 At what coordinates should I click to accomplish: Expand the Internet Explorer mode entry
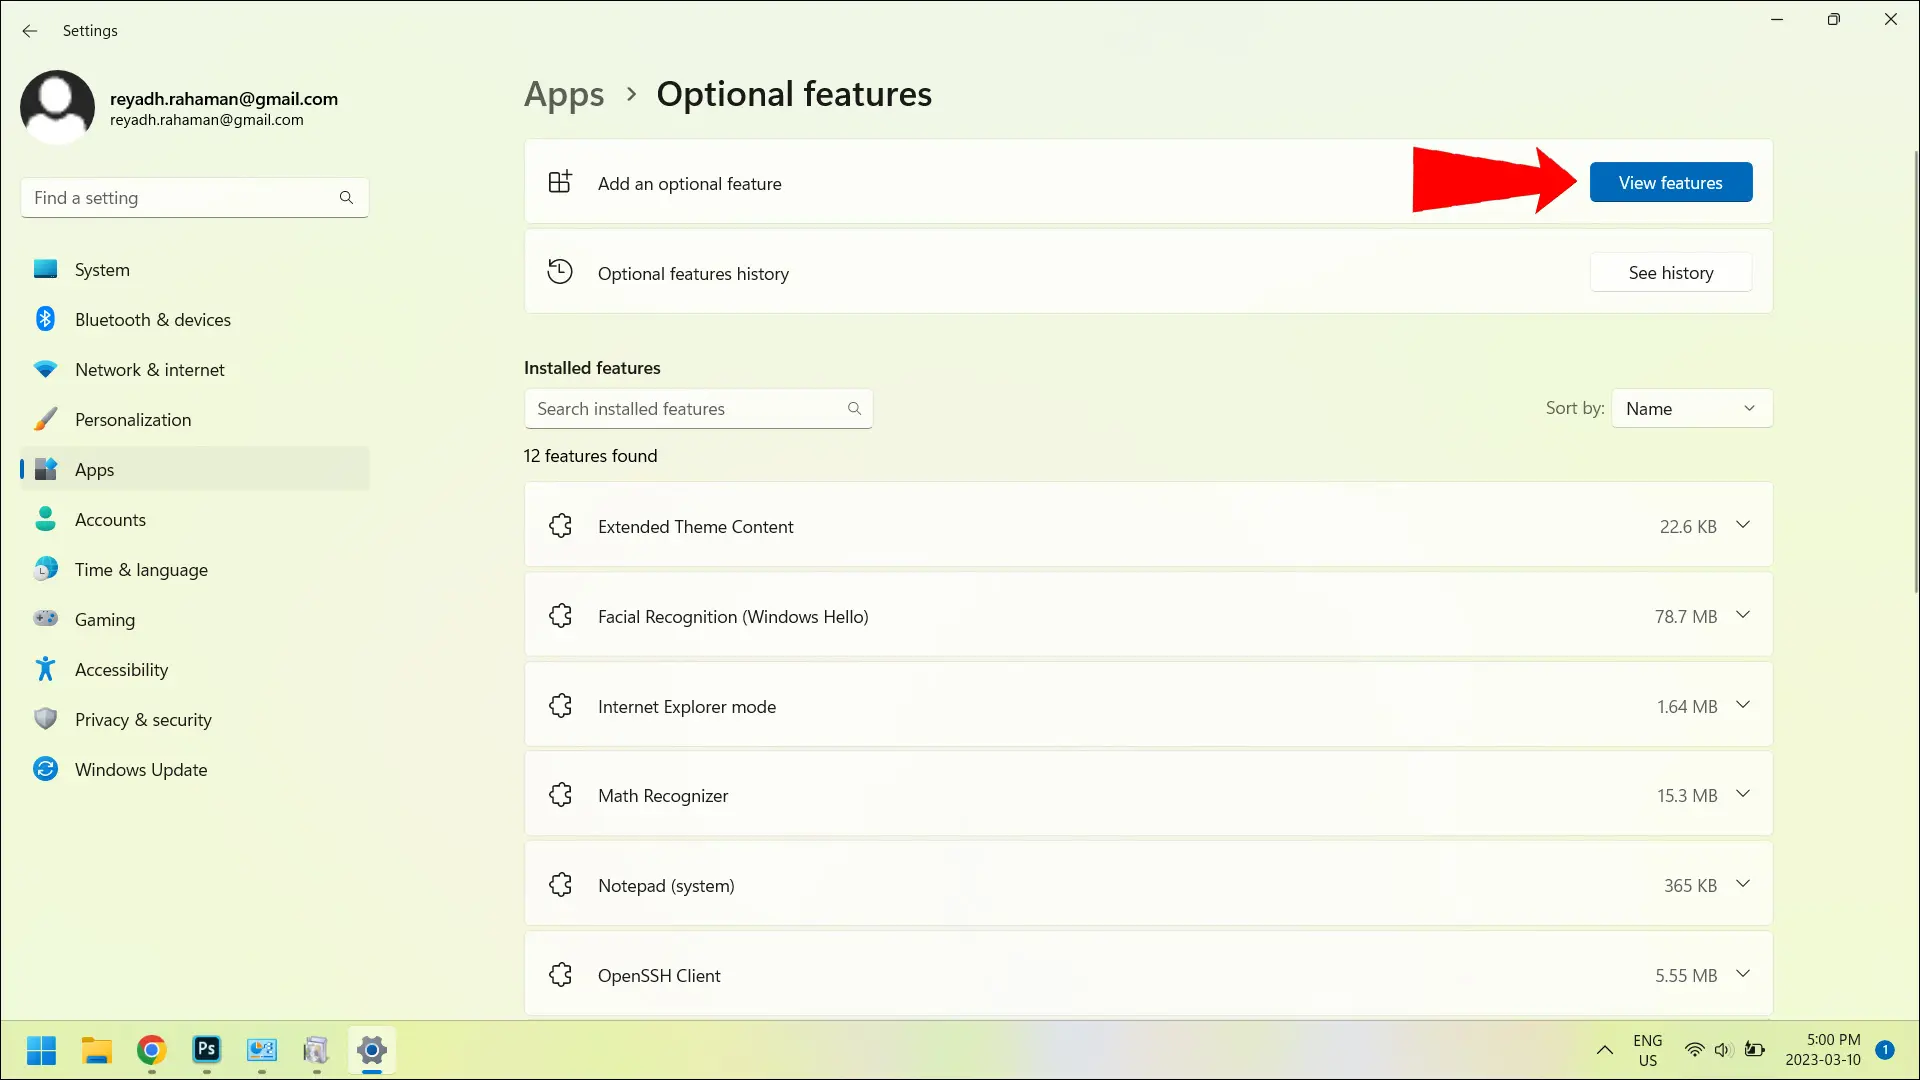point(1743,705)
